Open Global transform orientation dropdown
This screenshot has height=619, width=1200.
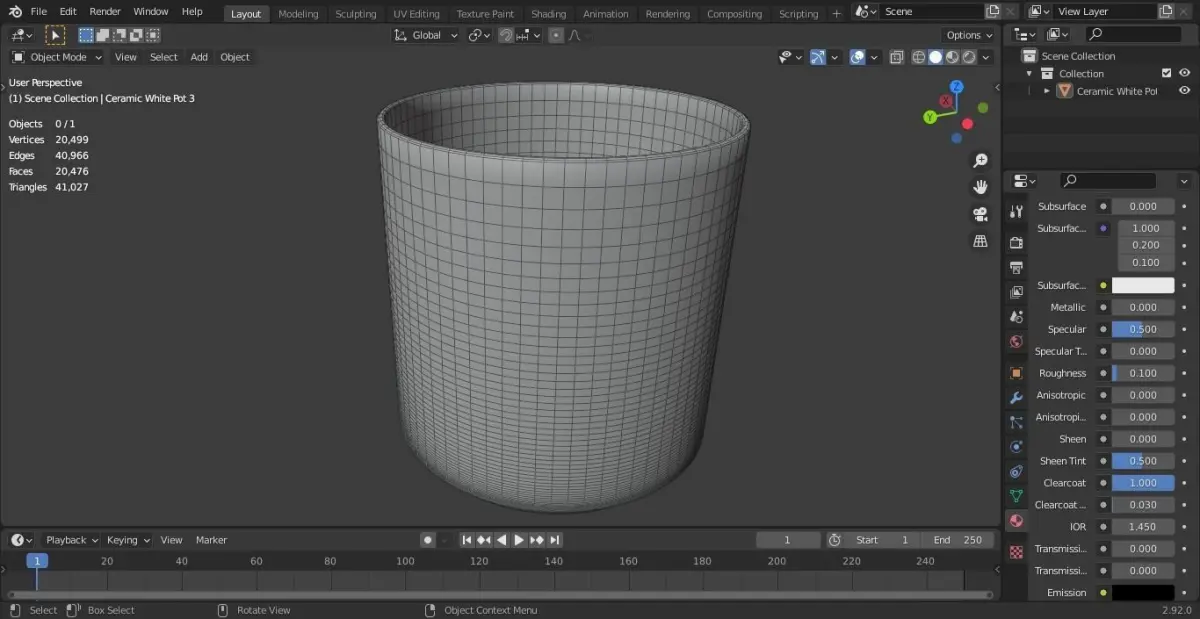tap(426, 35)
